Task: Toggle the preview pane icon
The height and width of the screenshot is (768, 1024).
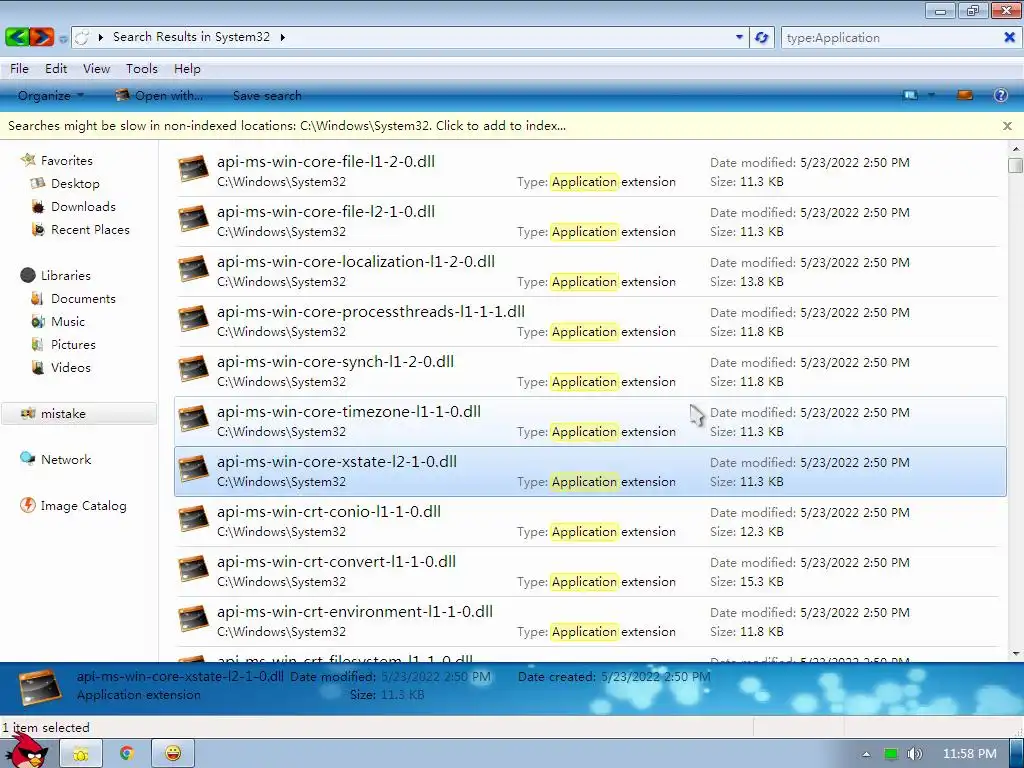Action: pos(965,95)
